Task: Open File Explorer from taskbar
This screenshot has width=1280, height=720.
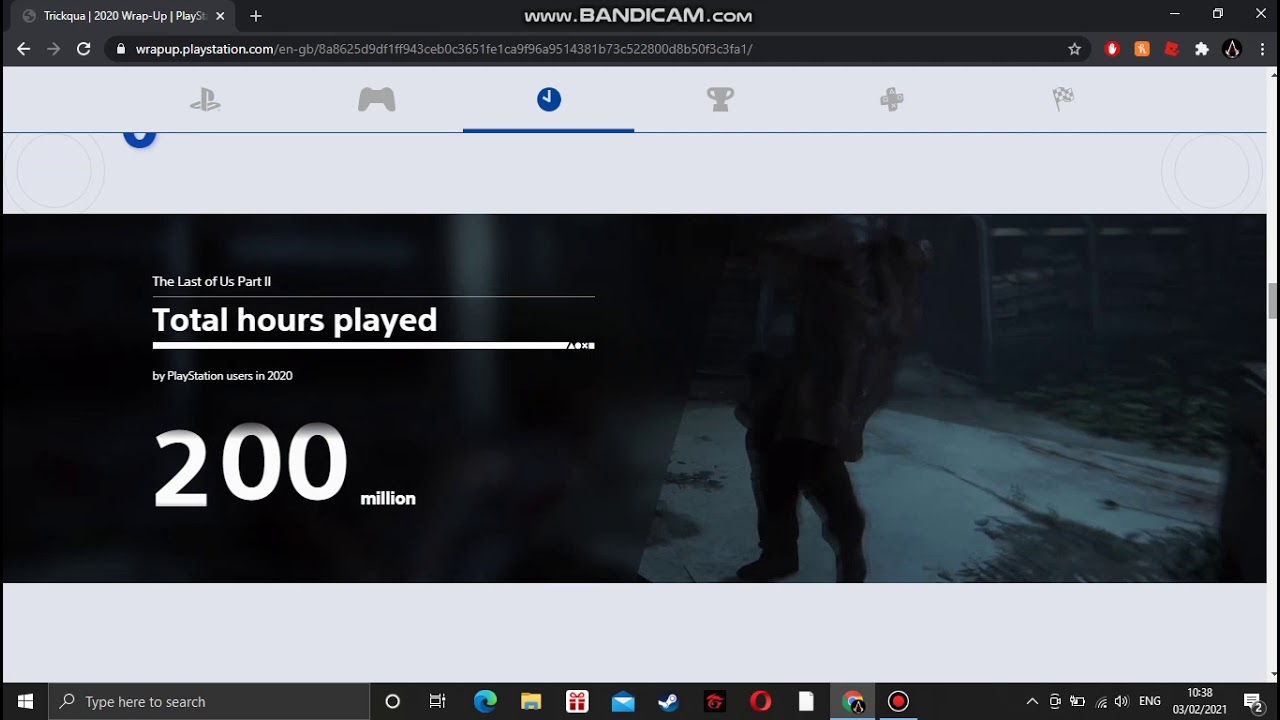Action: 531,701
